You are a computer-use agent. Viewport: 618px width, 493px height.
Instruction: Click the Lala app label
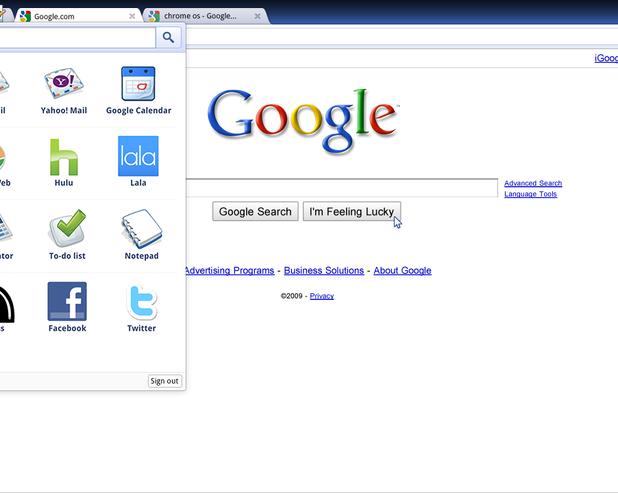[x=138, y=183]
